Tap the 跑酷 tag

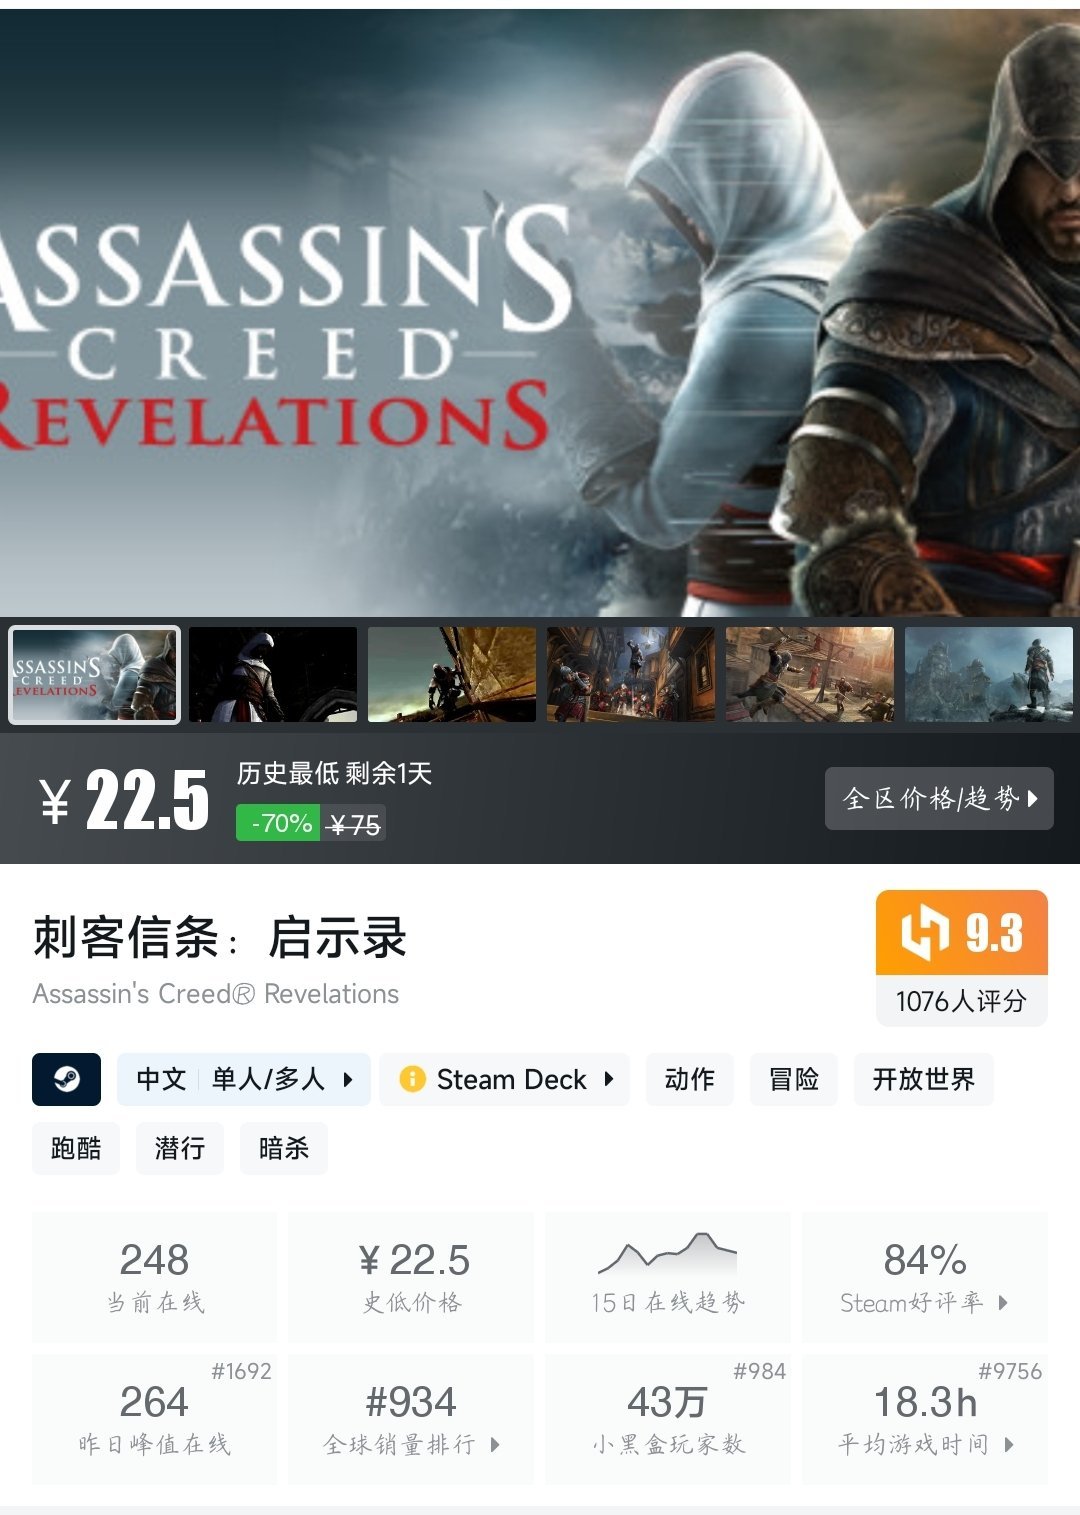(76, 1148)
